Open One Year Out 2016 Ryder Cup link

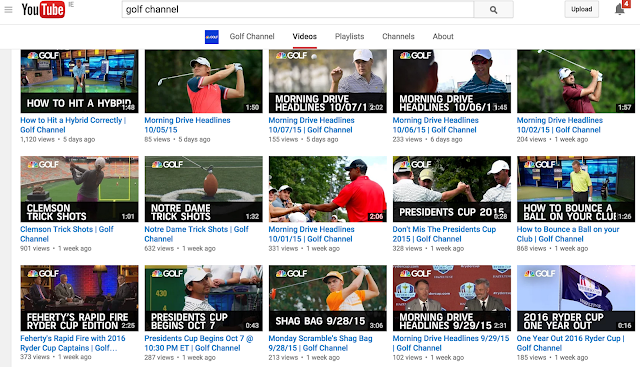point(570,343)
